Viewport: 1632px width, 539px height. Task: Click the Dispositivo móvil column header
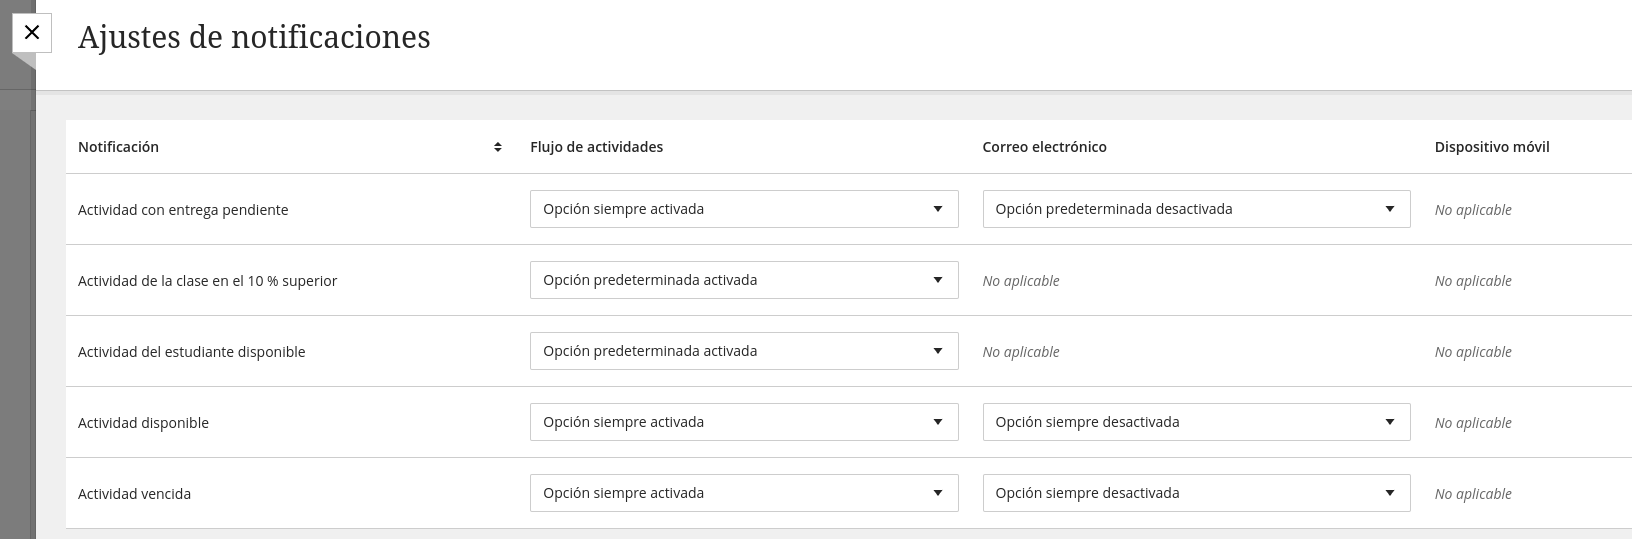[1492, 147]
